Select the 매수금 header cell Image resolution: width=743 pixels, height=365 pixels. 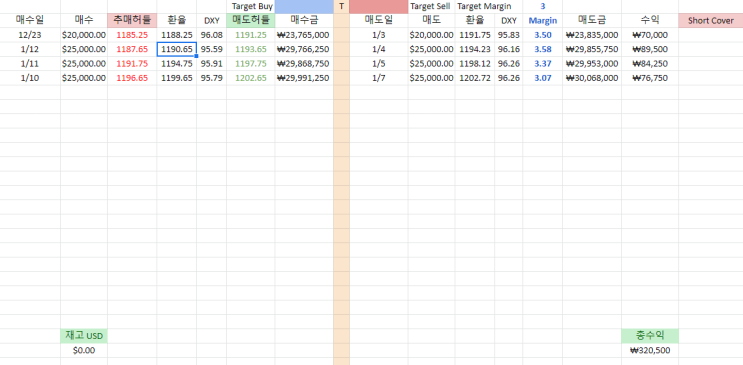[x=304, y=20]
